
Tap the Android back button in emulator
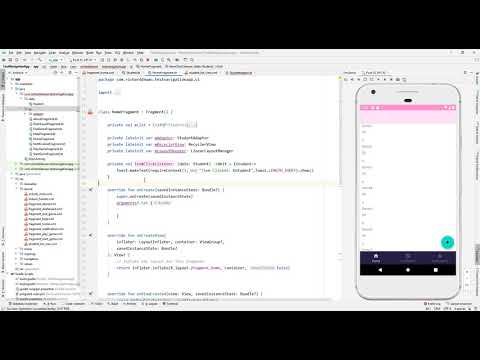(380, 270)
